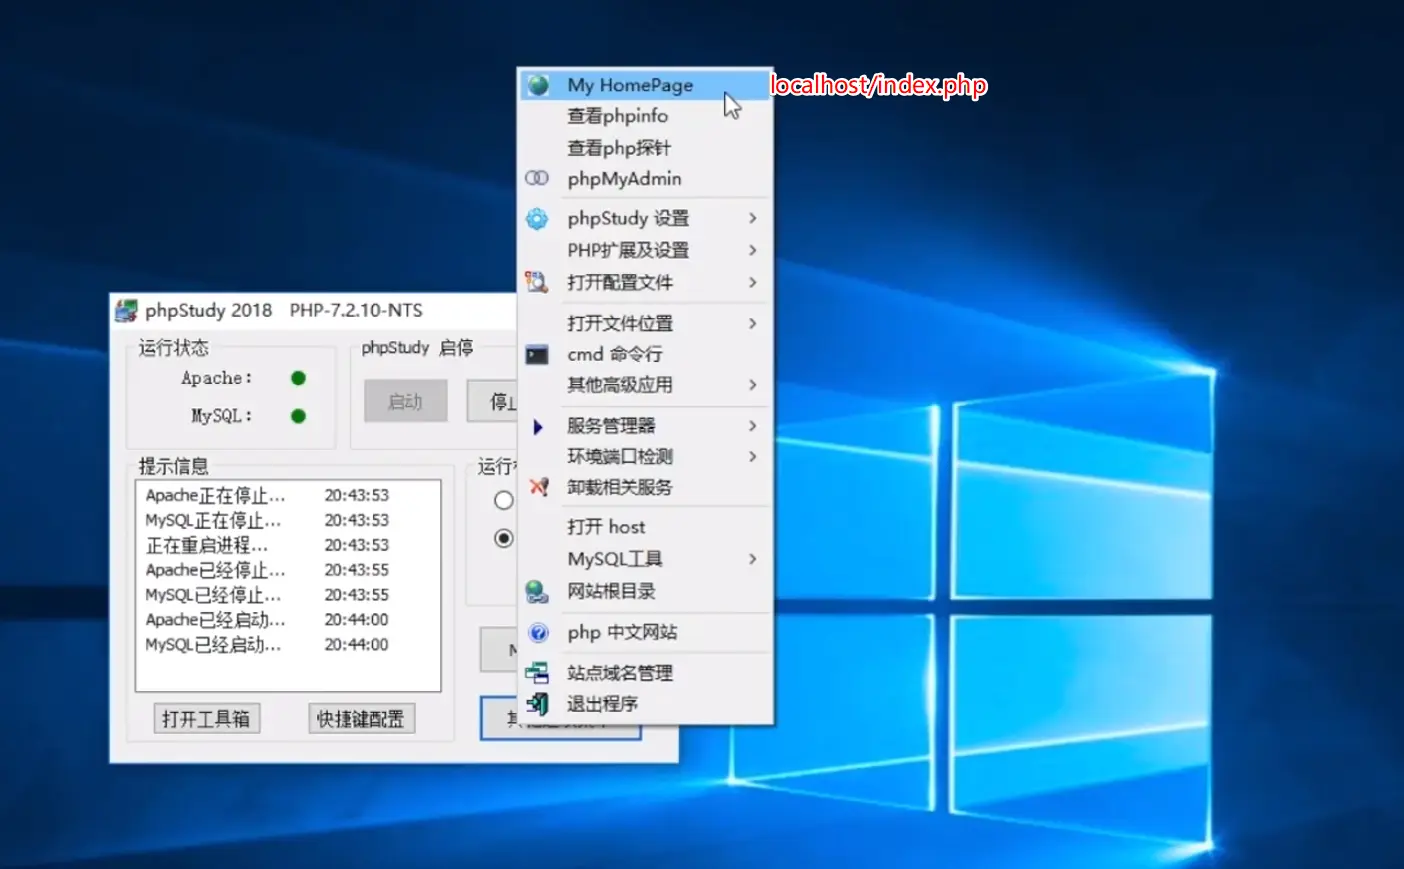The height and width of the screenshot is (869, 1404).
Task: Click the terminal icon beside cmd 命令行
Action: point(537,354)
